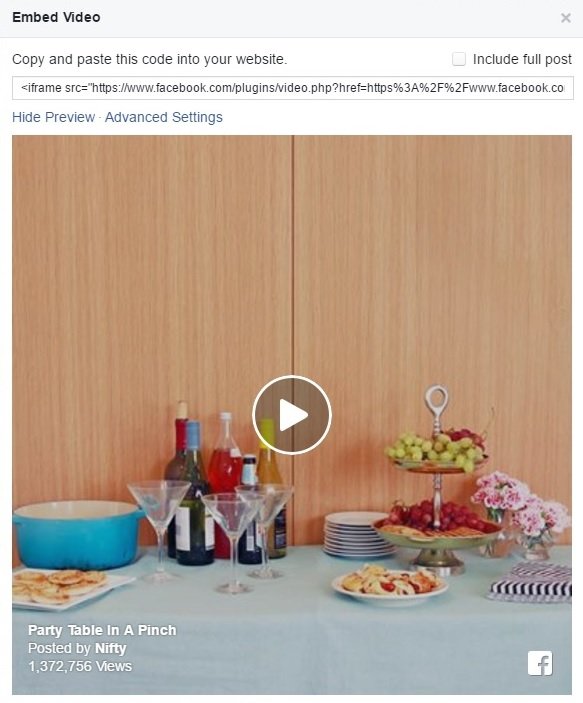Visit the Nifty page link
This screenshot has height=703, width=583.
coord(111,648)
